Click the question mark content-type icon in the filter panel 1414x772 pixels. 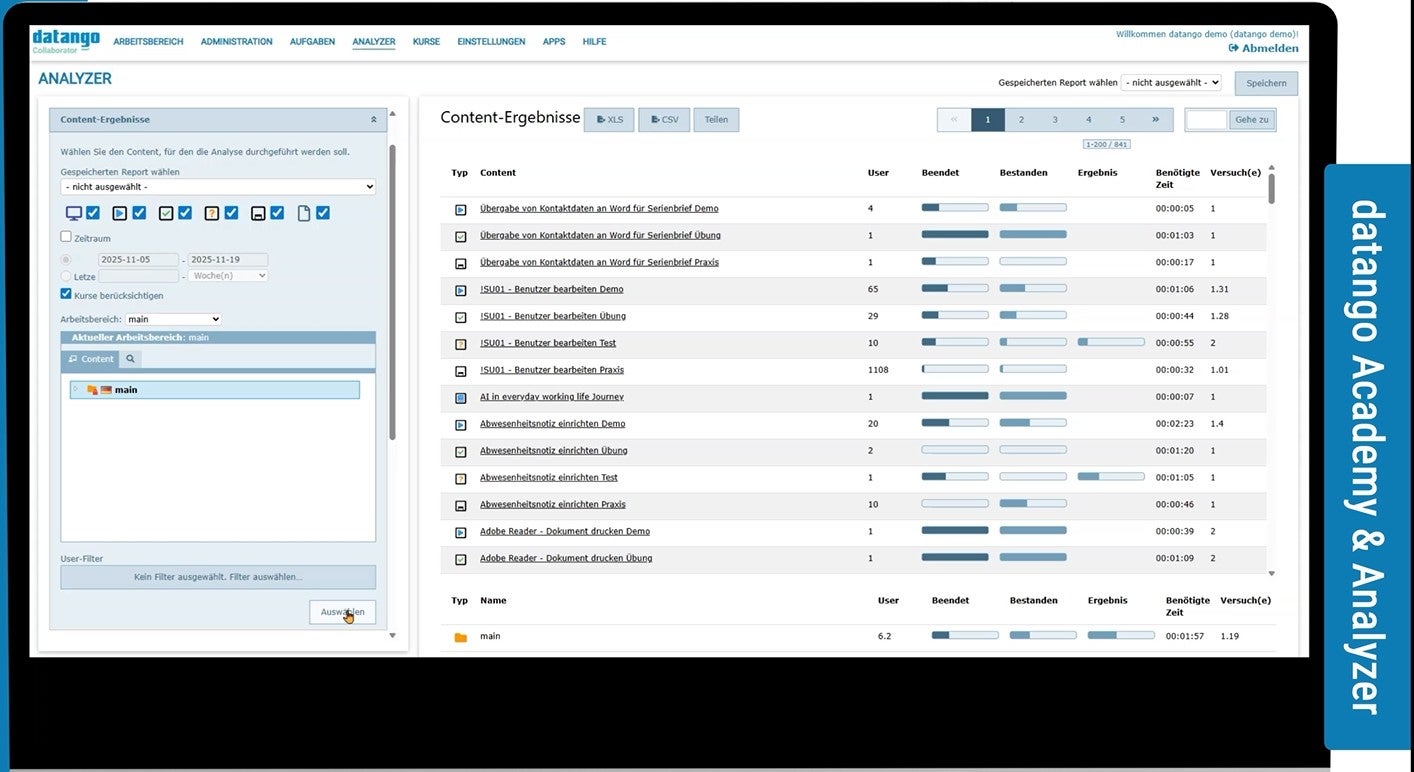coord(212,213)
